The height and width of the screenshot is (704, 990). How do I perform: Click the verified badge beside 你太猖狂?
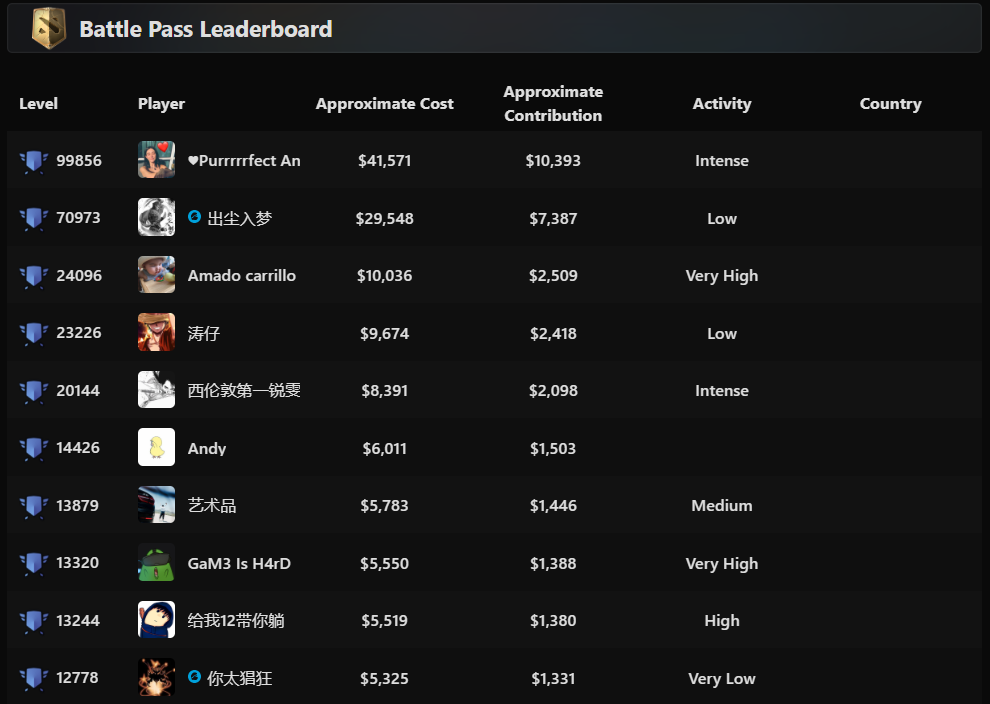click(x=194, y=677)
